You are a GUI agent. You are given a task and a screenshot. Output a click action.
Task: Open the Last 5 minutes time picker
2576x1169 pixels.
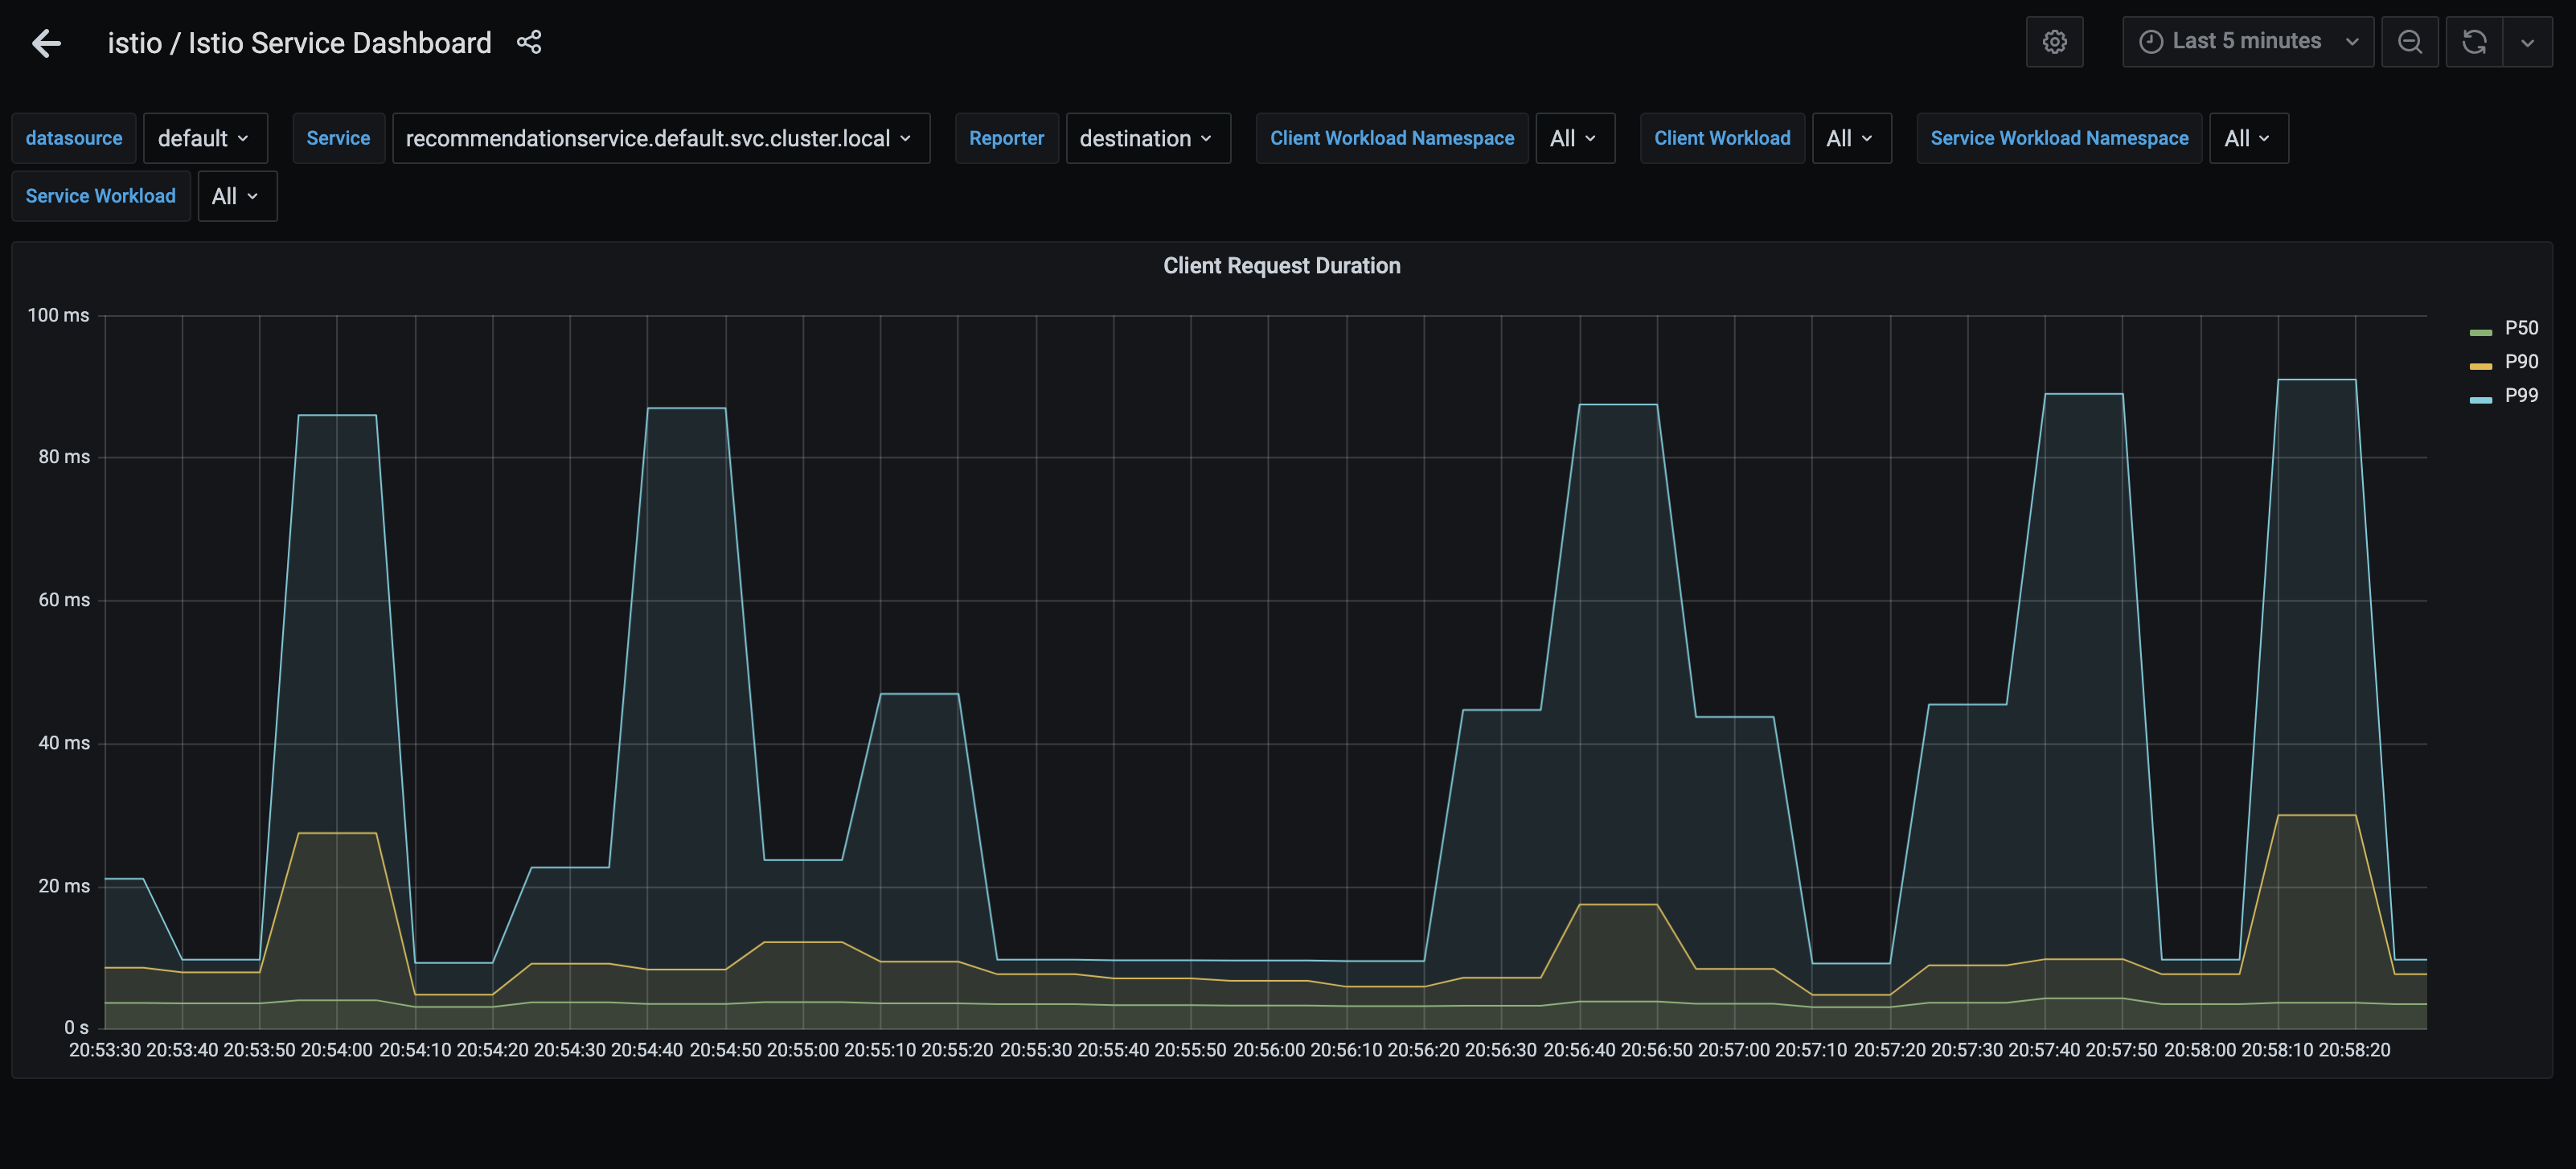(x=2248, y=42)
